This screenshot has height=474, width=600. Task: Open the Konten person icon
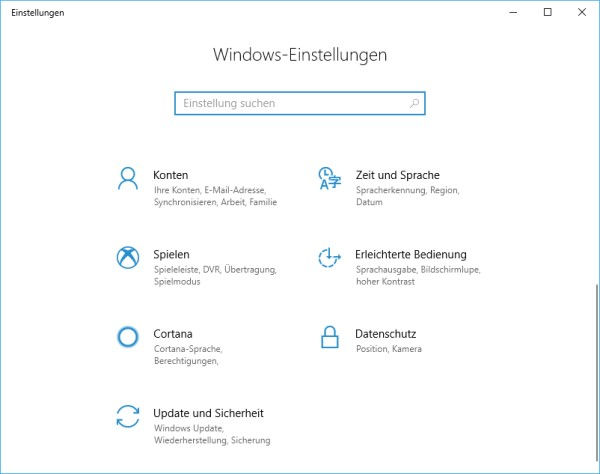(128, 178)
